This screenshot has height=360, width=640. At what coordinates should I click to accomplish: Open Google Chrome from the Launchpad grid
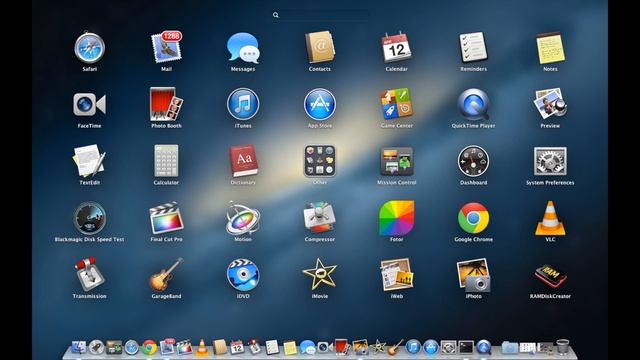pos(473,218)
